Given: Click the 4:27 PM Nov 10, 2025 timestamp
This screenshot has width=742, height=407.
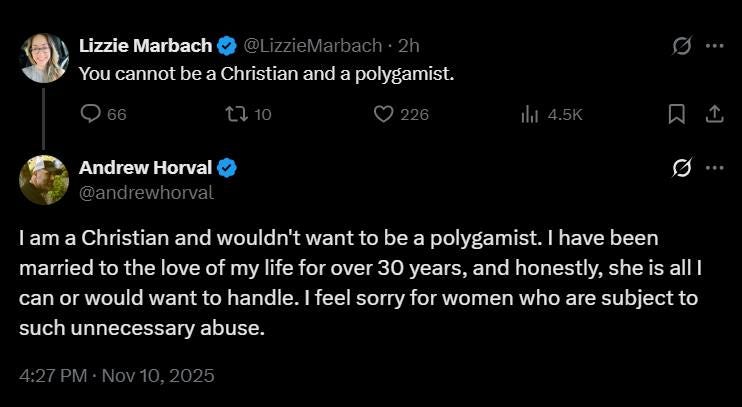Looking at the screenshot, I should (117, 376).
